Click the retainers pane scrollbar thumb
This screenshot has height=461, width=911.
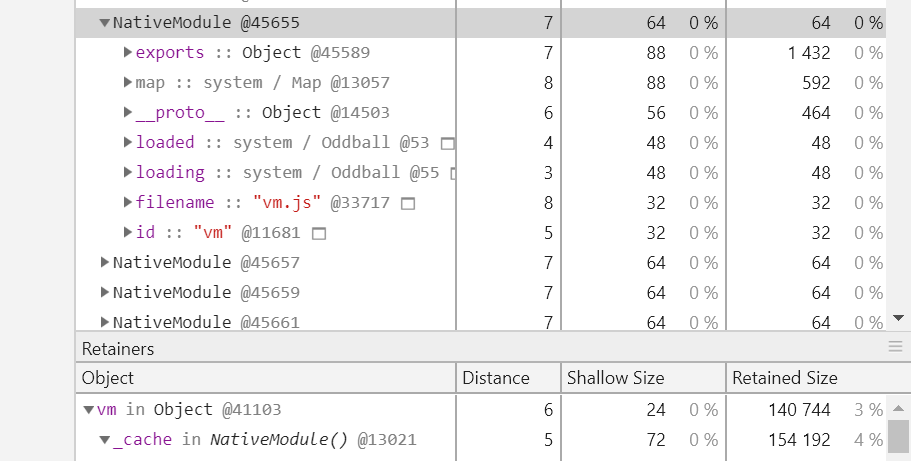coord(898,437)
